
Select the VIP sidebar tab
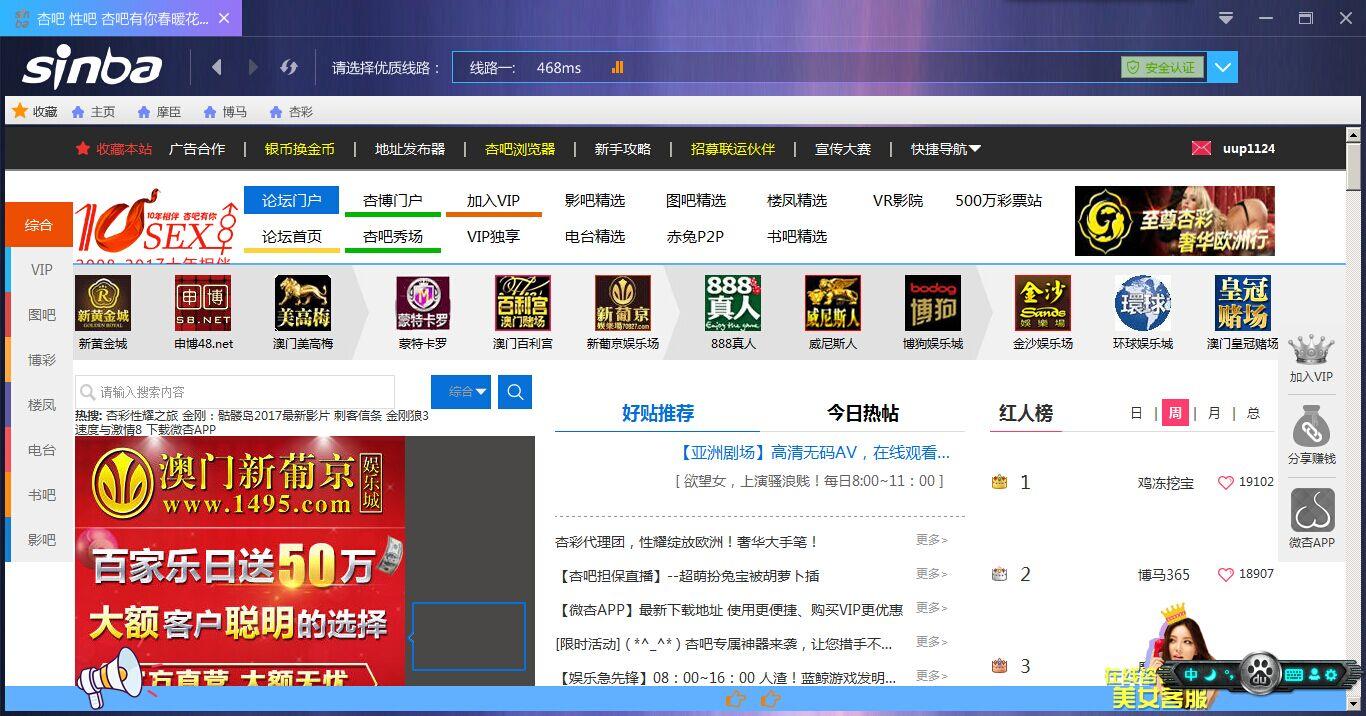pos(41,269)
